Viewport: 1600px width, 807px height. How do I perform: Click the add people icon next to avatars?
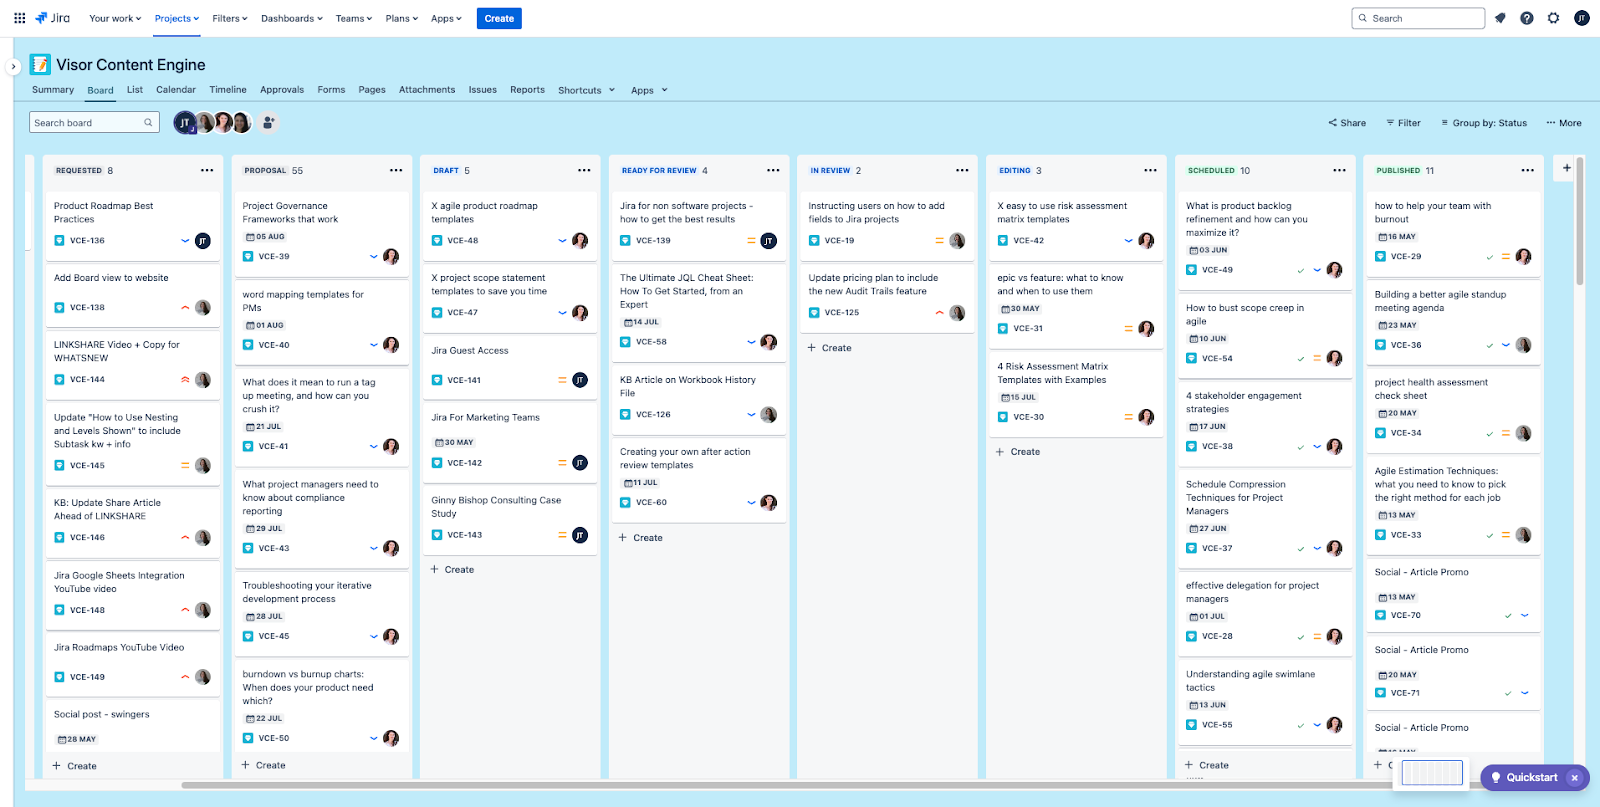click(268, 123)
